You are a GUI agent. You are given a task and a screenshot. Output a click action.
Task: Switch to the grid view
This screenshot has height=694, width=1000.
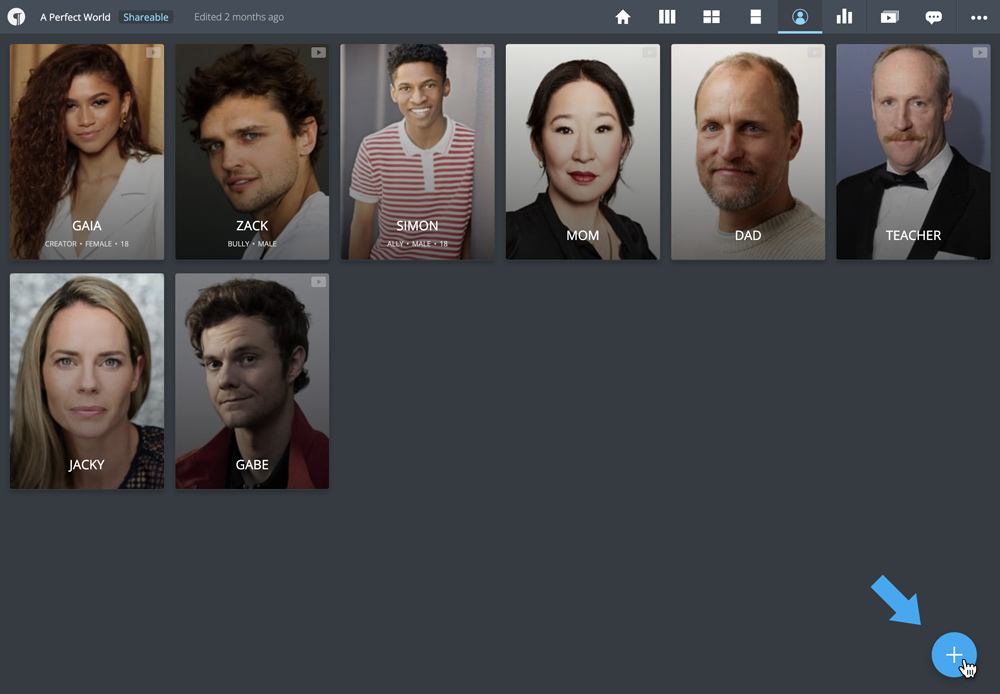click(x=711, y=17)
